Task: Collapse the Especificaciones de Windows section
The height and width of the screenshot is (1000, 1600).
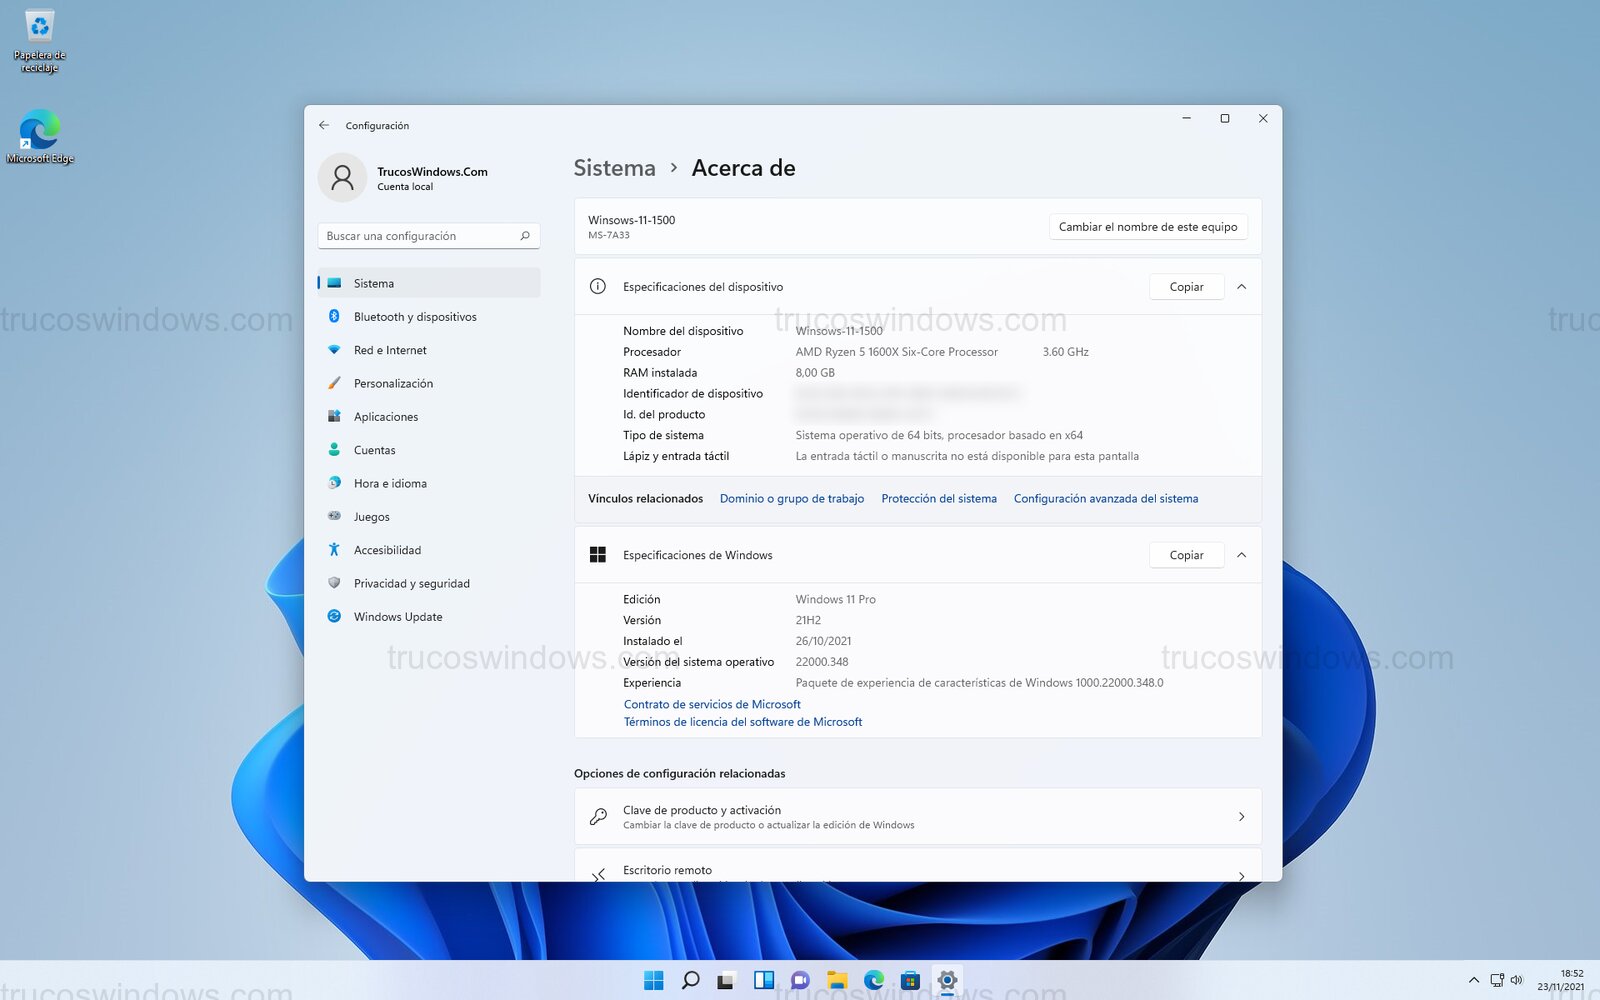Action: (x=1242, y=555)
